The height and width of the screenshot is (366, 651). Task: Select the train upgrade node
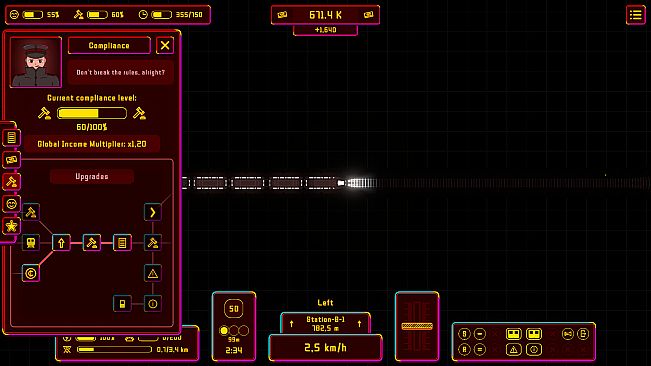(x=31, y=243)
